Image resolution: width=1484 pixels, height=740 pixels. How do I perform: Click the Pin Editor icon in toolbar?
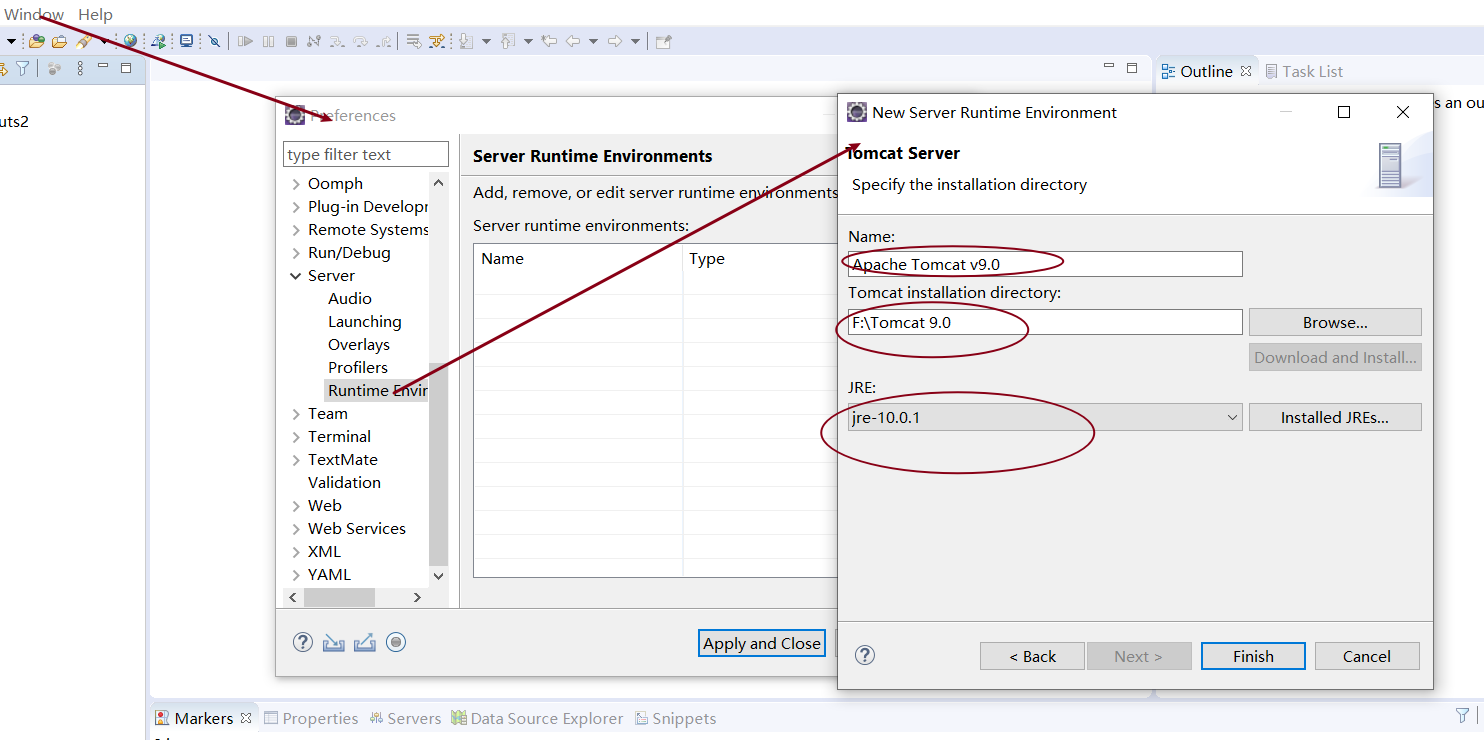(x=663, y=41)
